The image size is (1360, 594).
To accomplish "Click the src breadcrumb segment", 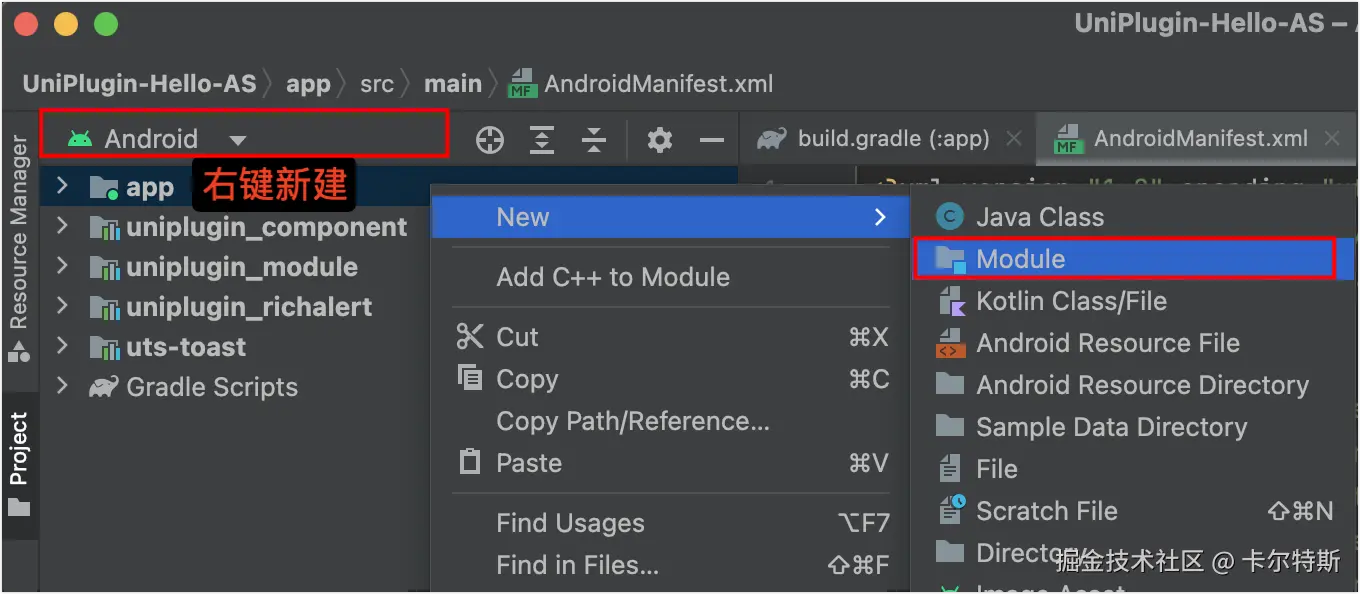I will pyautogui.click(x=377, y=84).
